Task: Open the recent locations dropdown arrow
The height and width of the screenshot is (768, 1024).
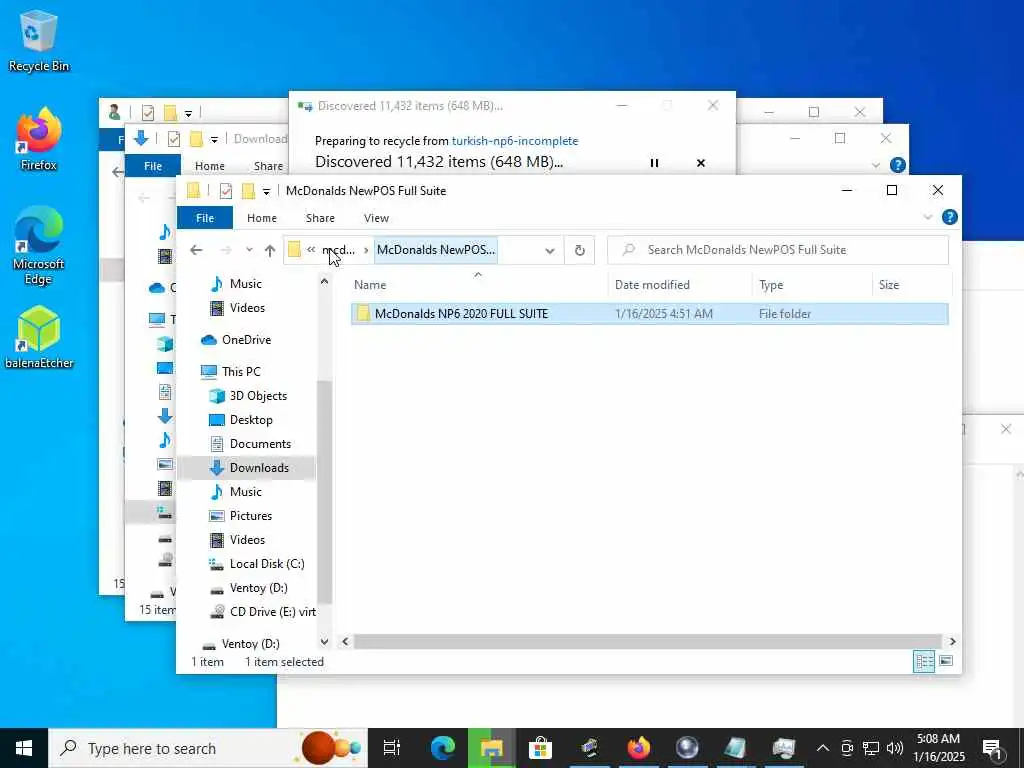Action: click(x=249, y=250)
